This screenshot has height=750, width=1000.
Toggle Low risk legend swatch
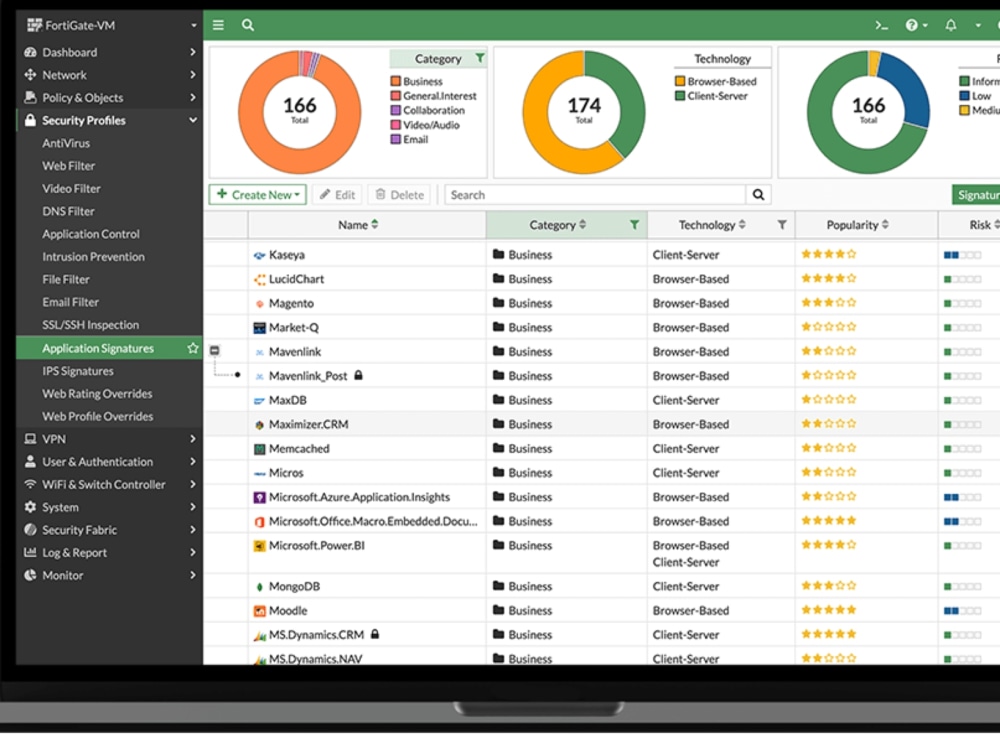[x=964, y=96]
